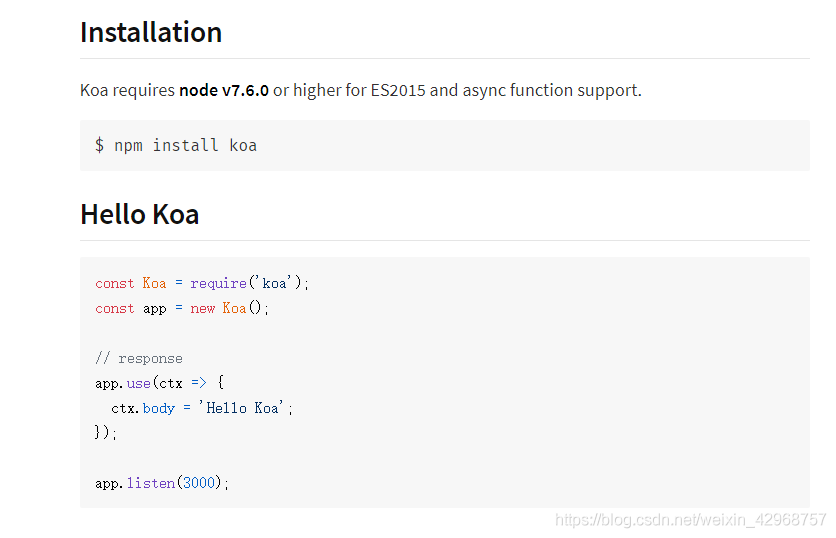Click the blue arrow function operator
The image size is (836, 538).
[199, 383]
